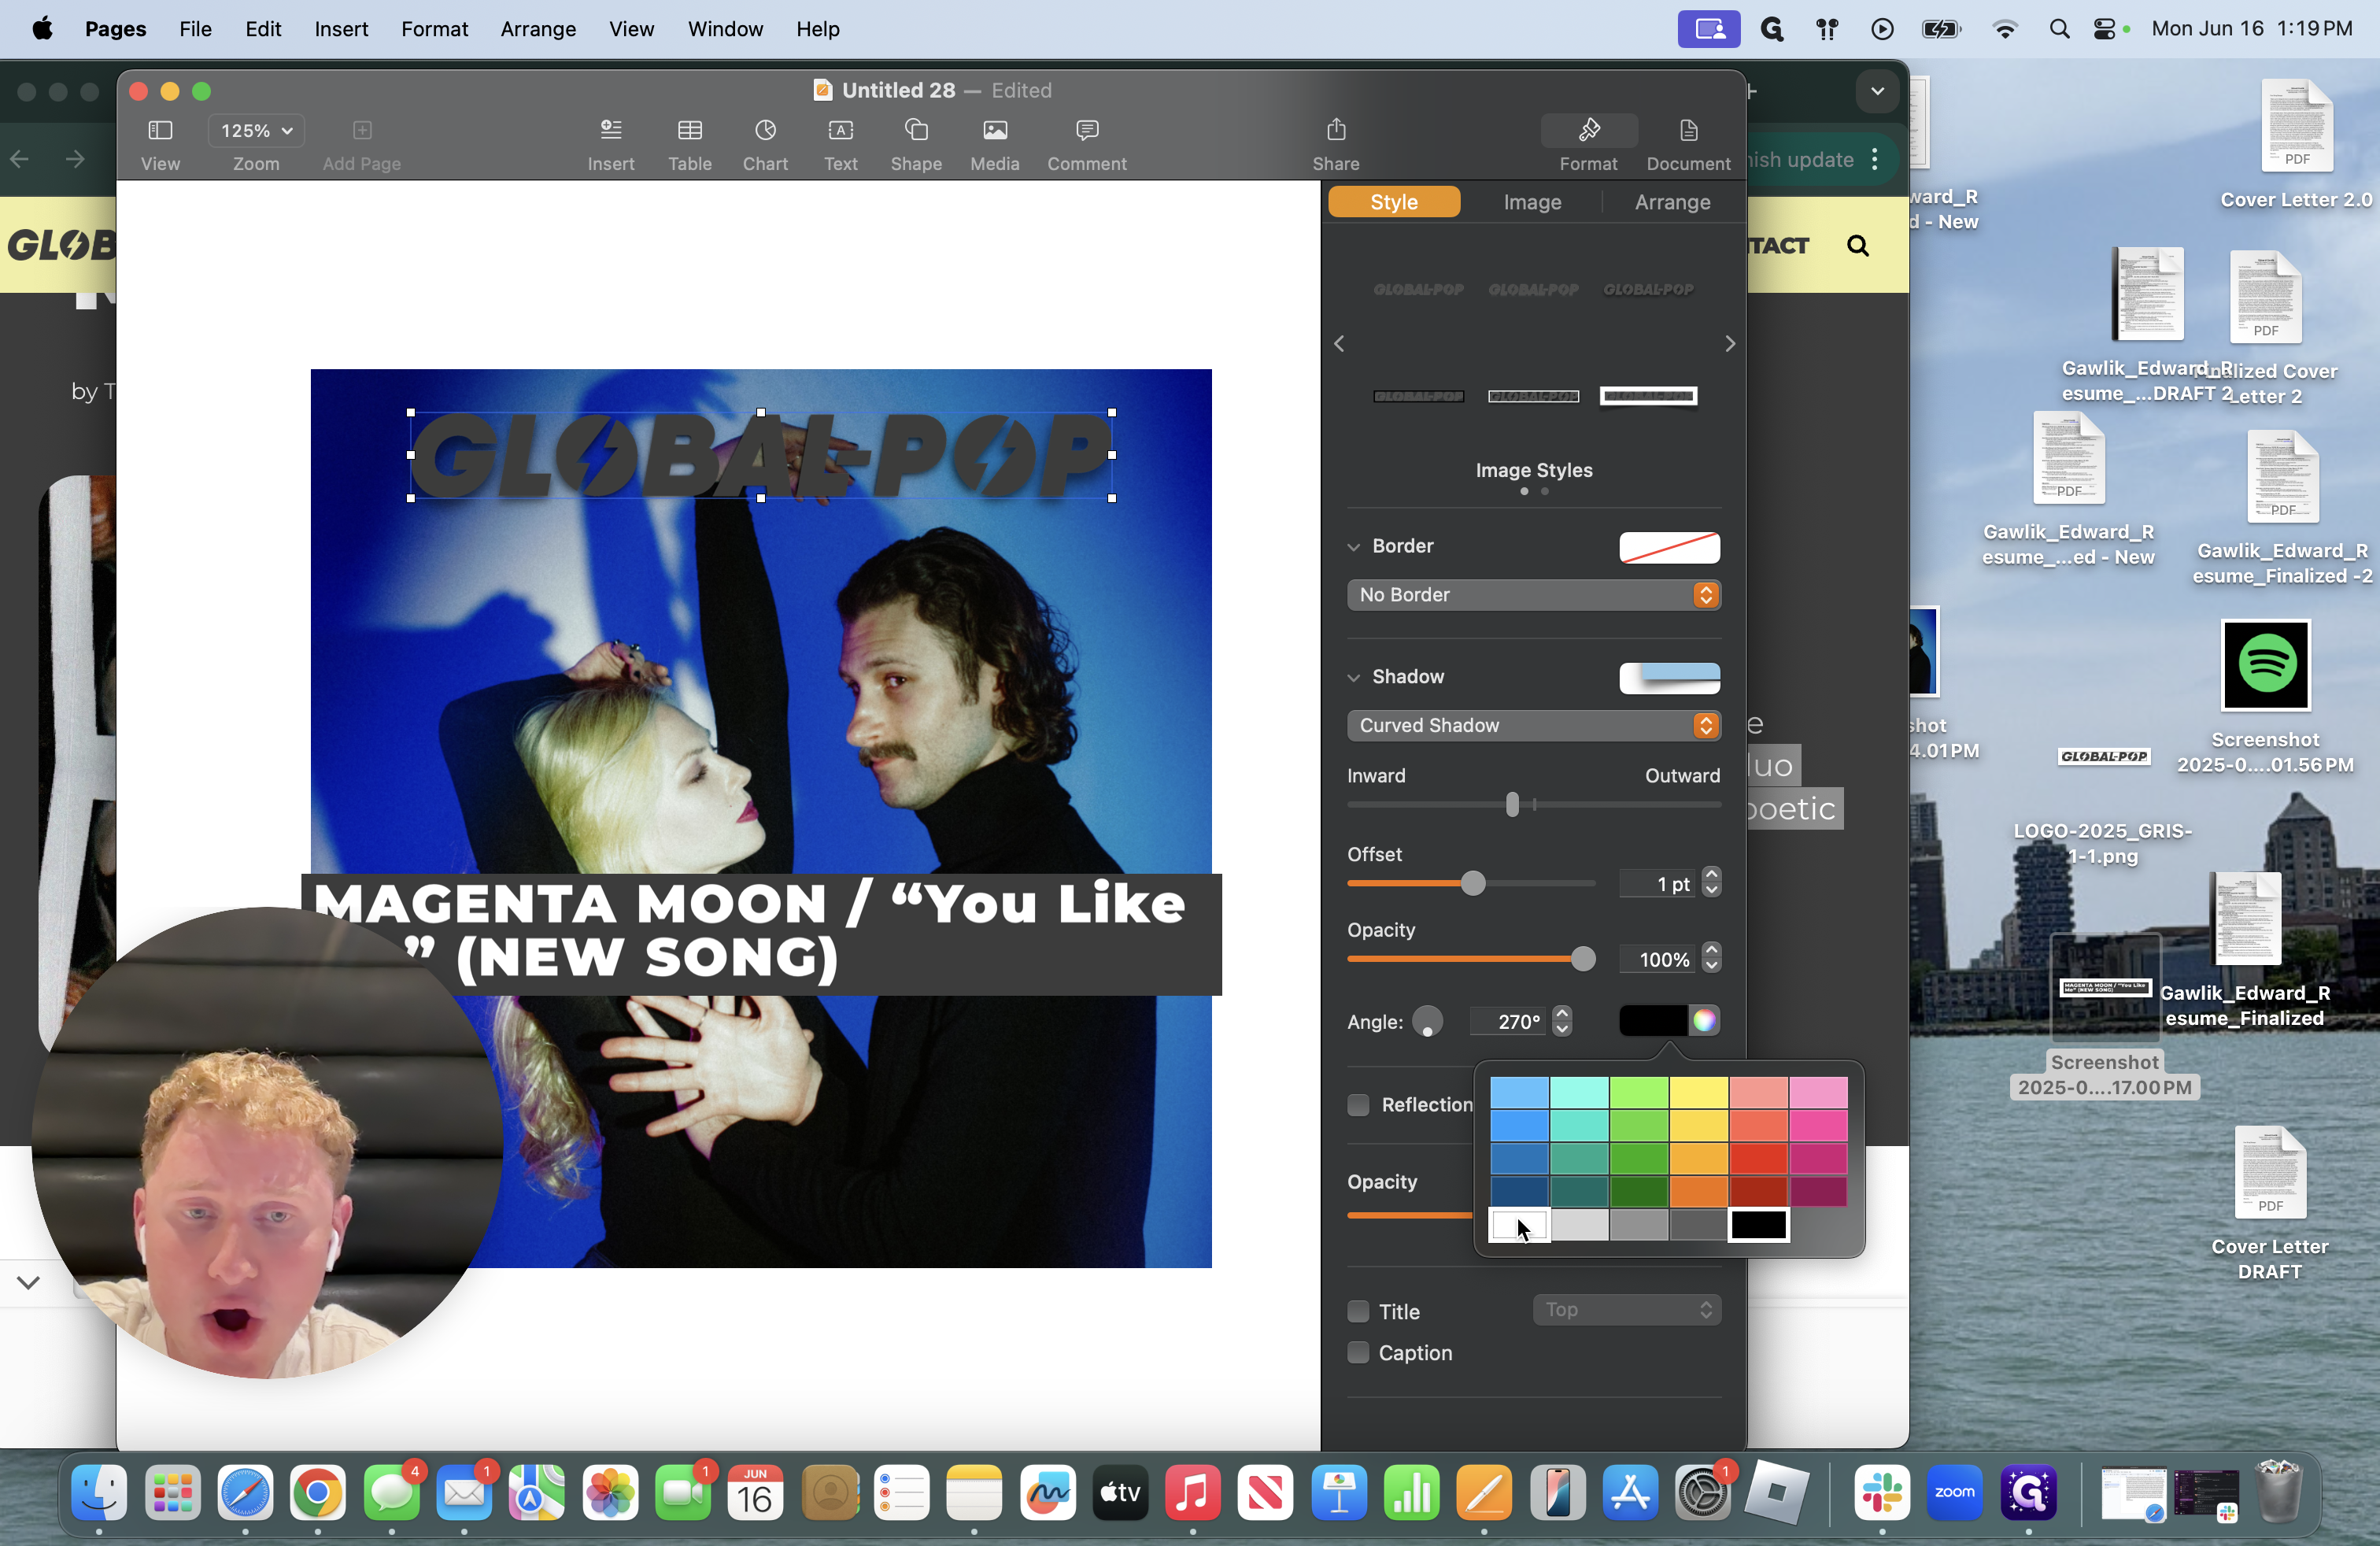Show previous image styles with left arrow
Viewport: 2380px width, 1546px height.
pyautogui.click(x=1339, y=344)
